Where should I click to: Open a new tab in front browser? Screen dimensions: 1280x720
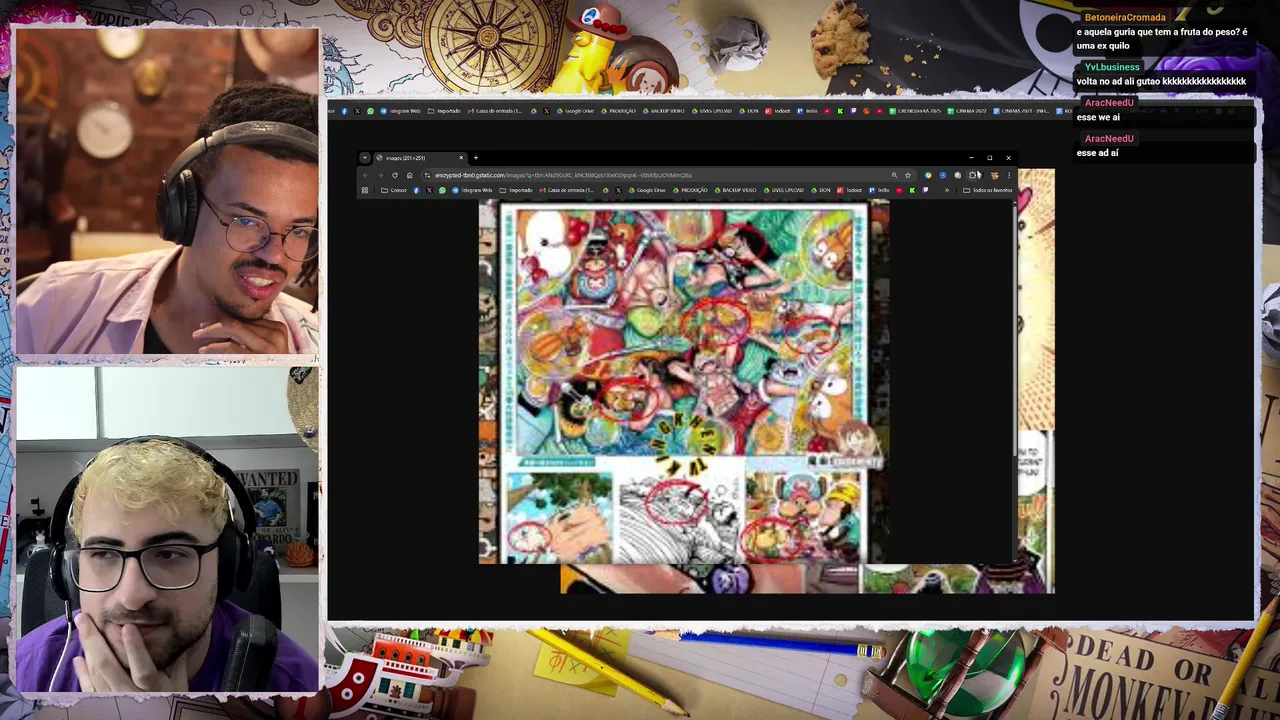coord(476,158)
